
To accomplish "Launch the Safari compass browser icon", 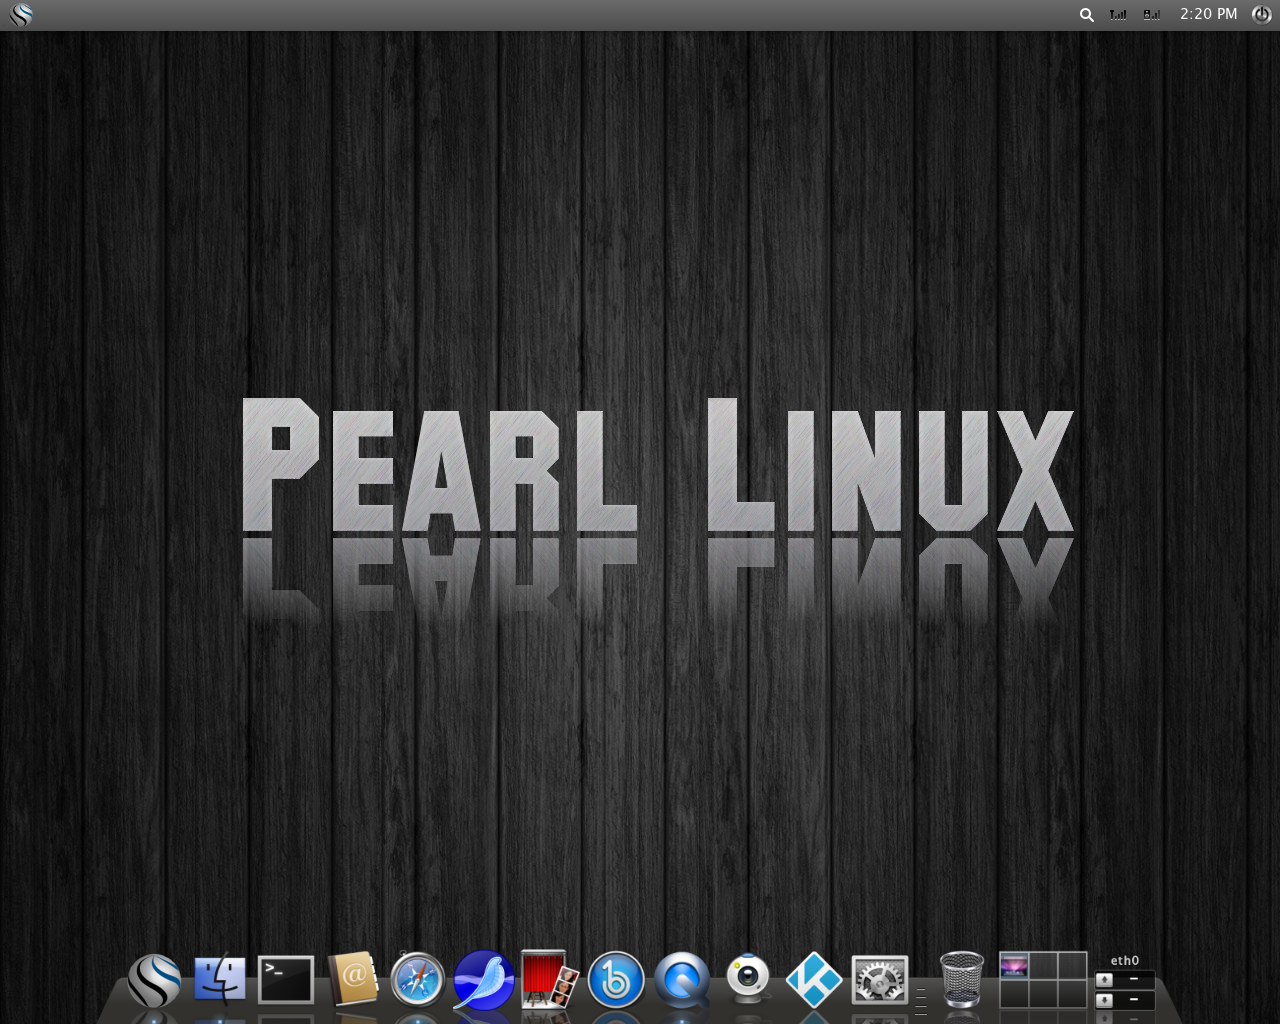I will click(417, 979).
